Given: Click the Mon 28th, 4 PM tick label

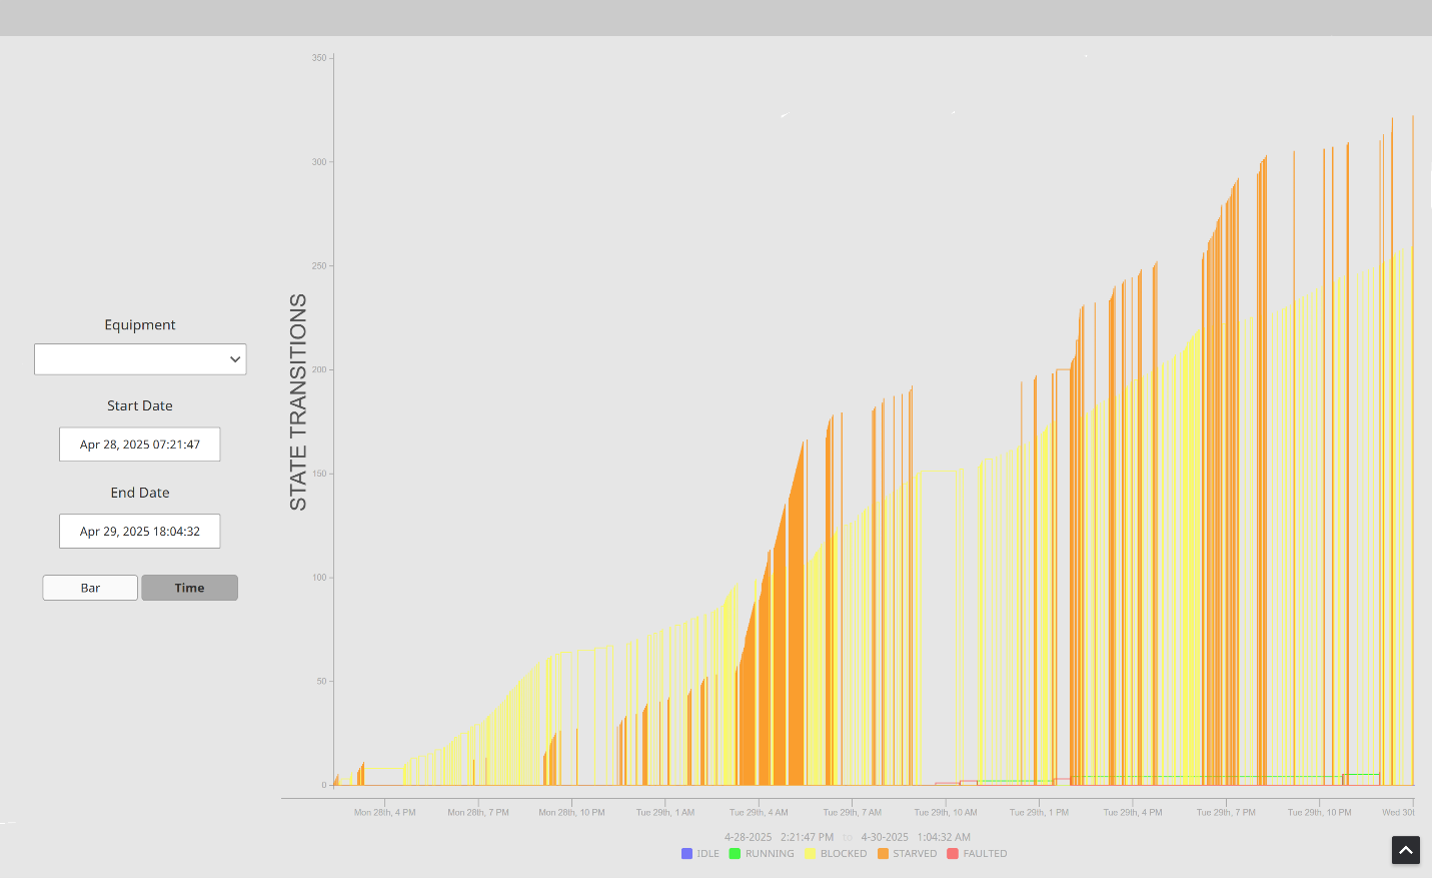Looking at the screenshot, I should pos(385,812).
